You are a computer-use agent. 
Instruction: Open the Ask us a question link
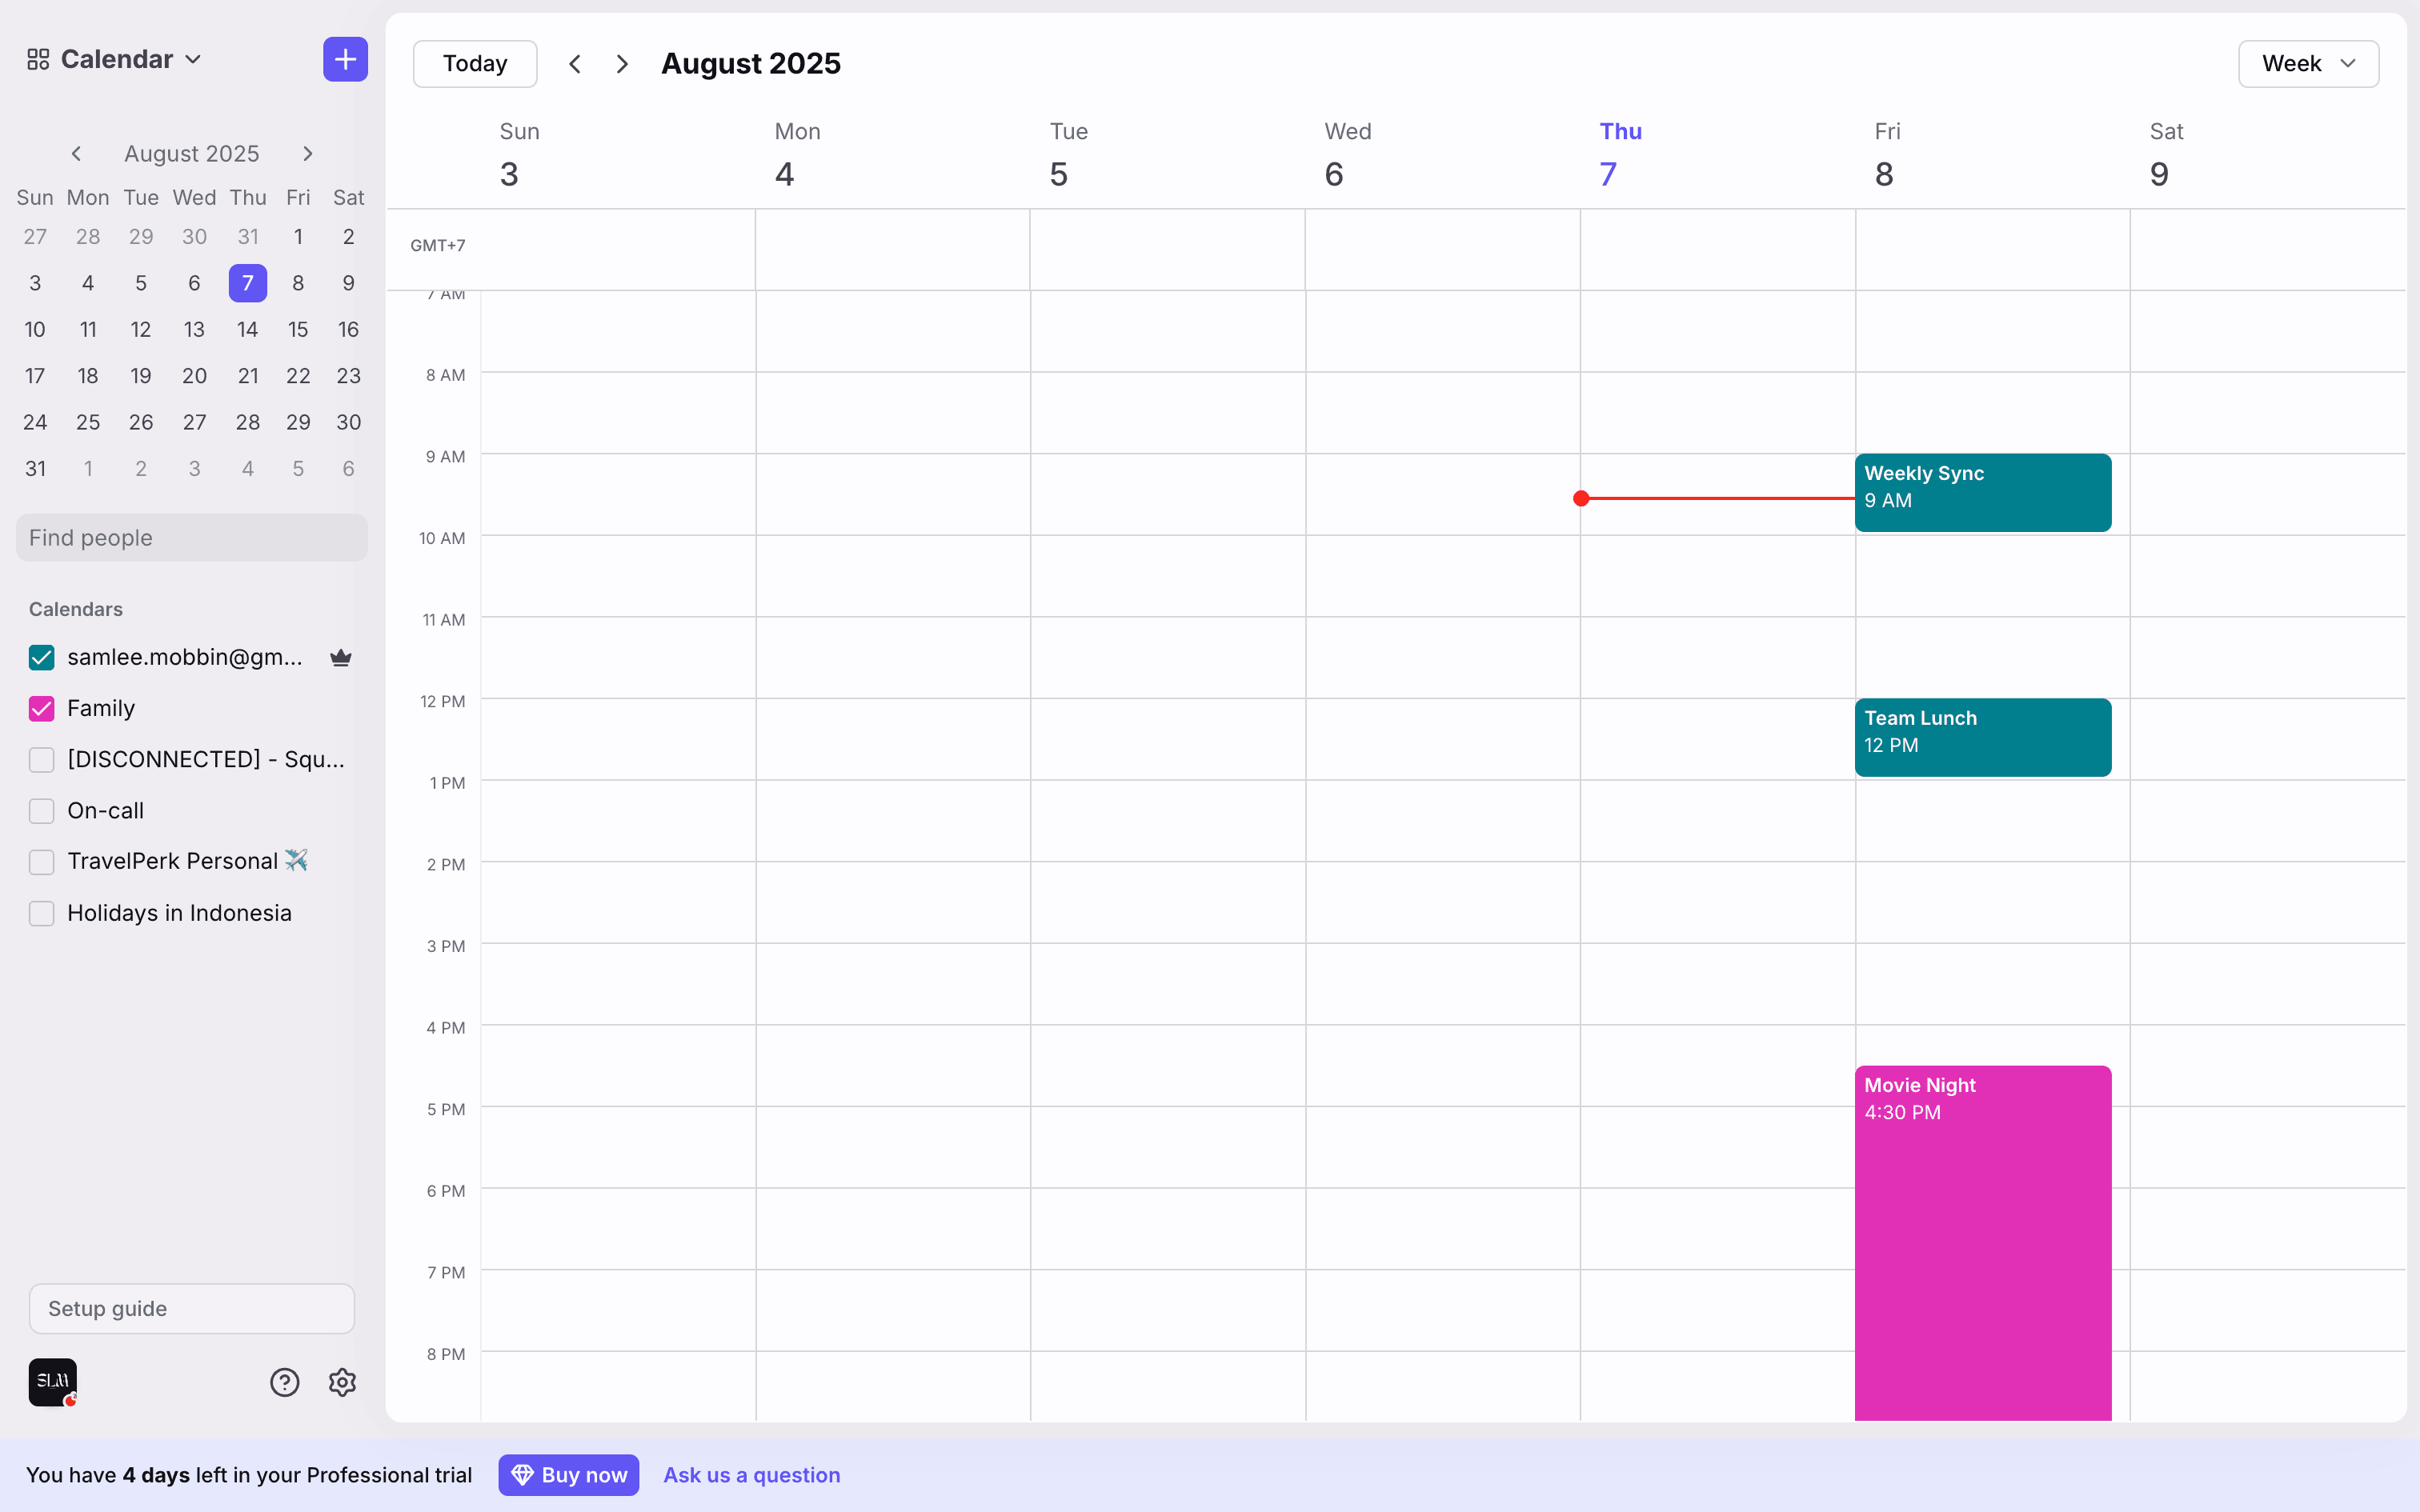(x=752, y=1475)
